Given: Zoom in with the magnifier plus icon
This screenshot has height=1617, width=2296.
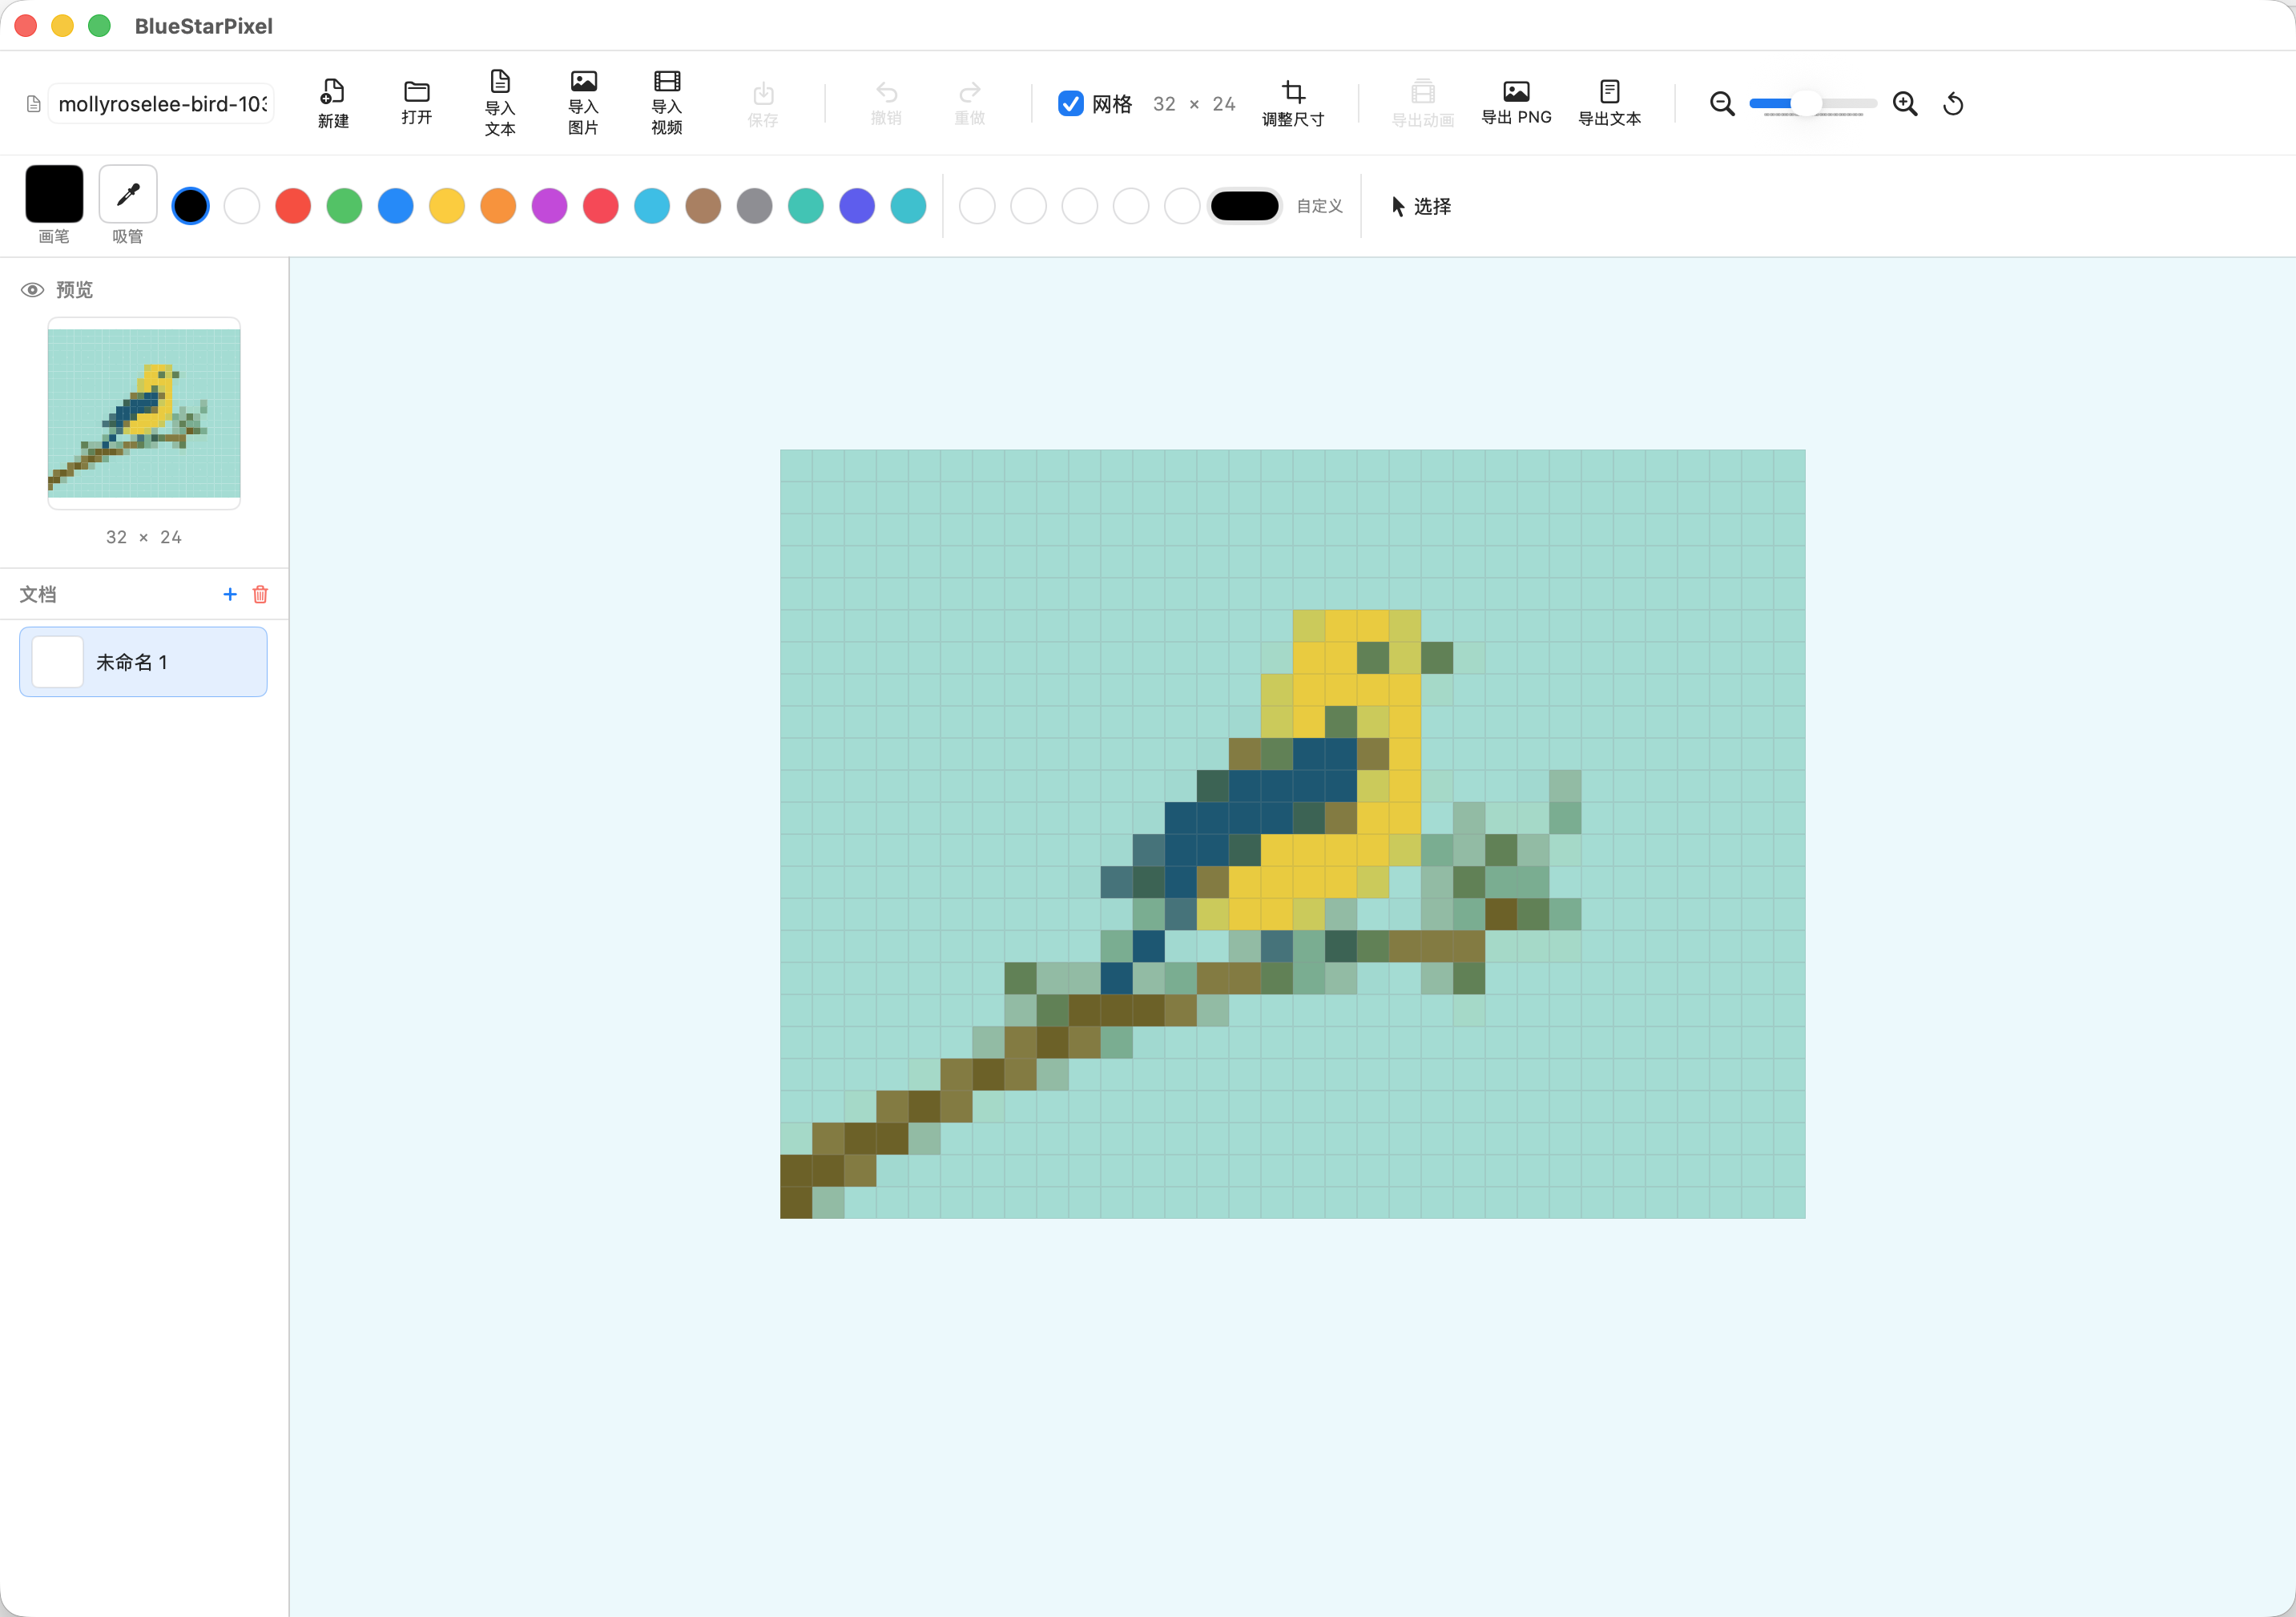Looking at the screenshot, I should [x=1905, y=104].
